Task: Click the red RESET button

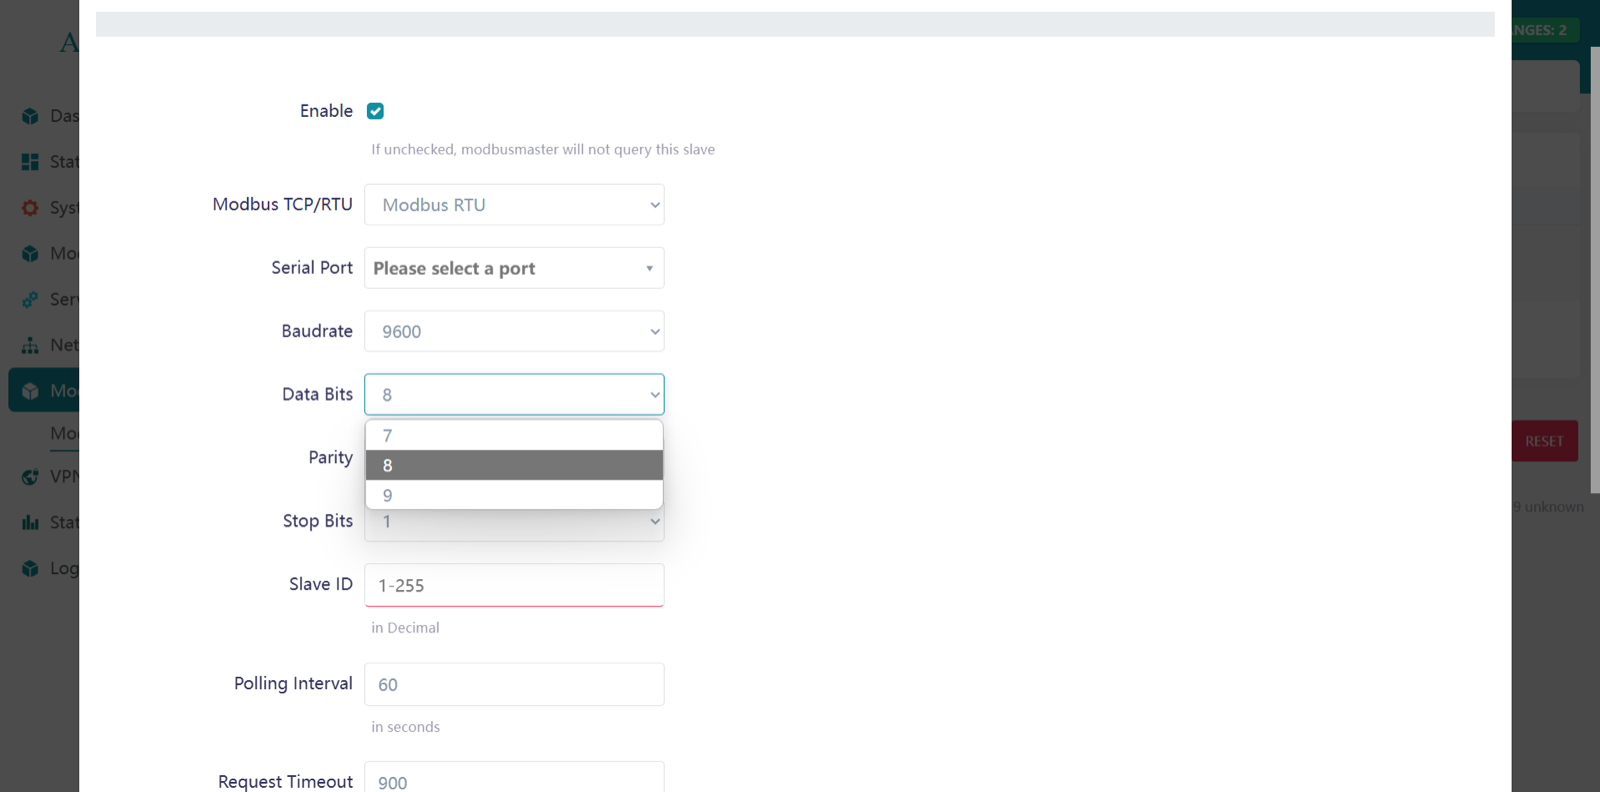Action: (x=1544, y=441)
